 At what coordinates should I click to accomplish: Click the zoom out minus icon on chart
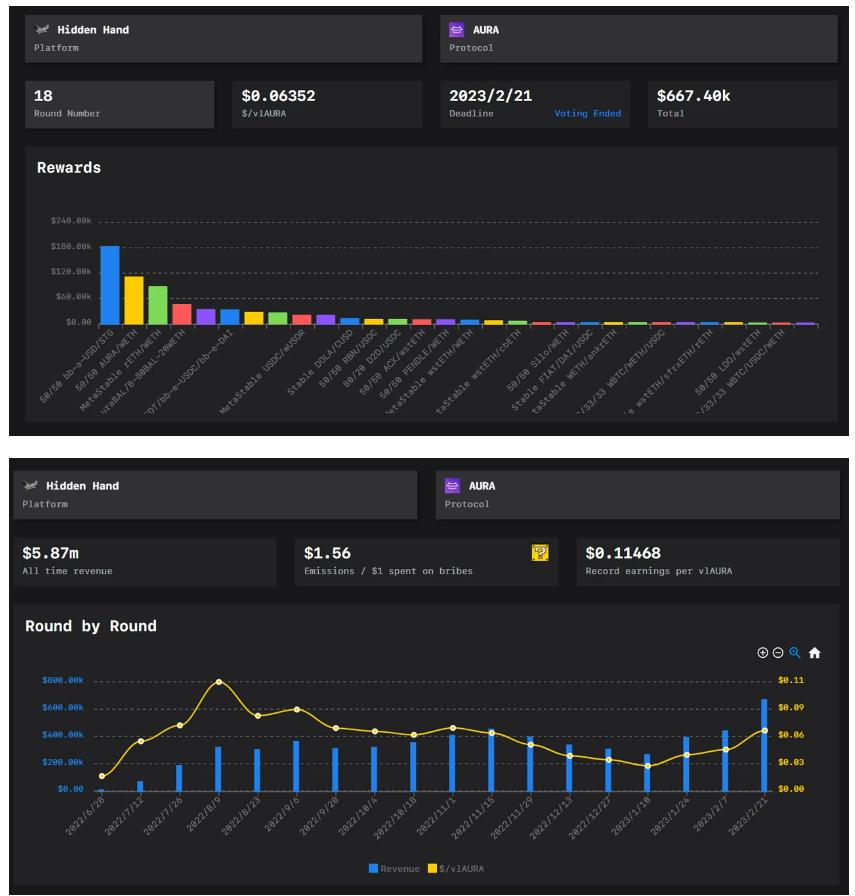point(779,653)
